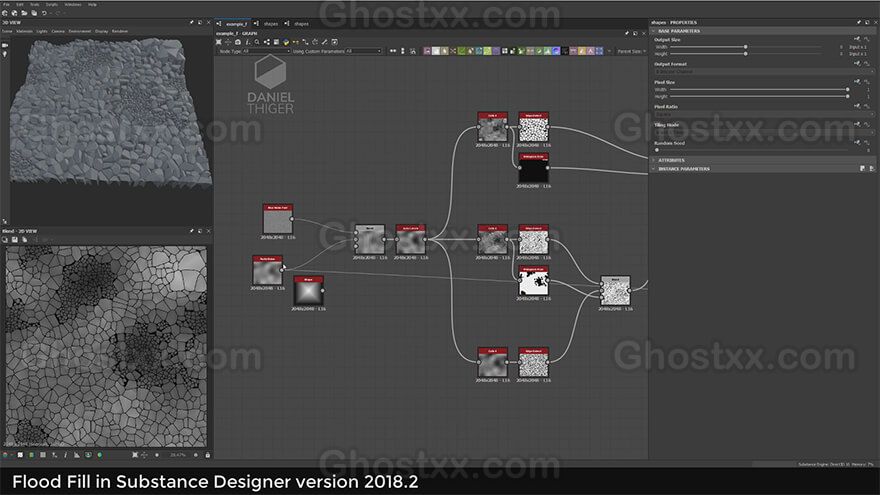The image size is (880, 495).
Task: Open the Output Format dropdown
Action: [765, 71]
